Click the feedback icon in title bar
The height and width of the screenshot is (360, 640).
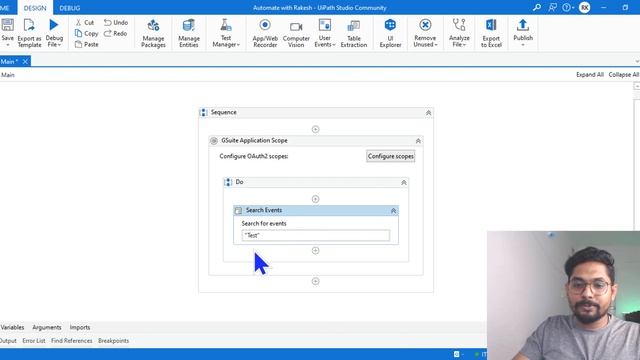[x=552, y=7]
